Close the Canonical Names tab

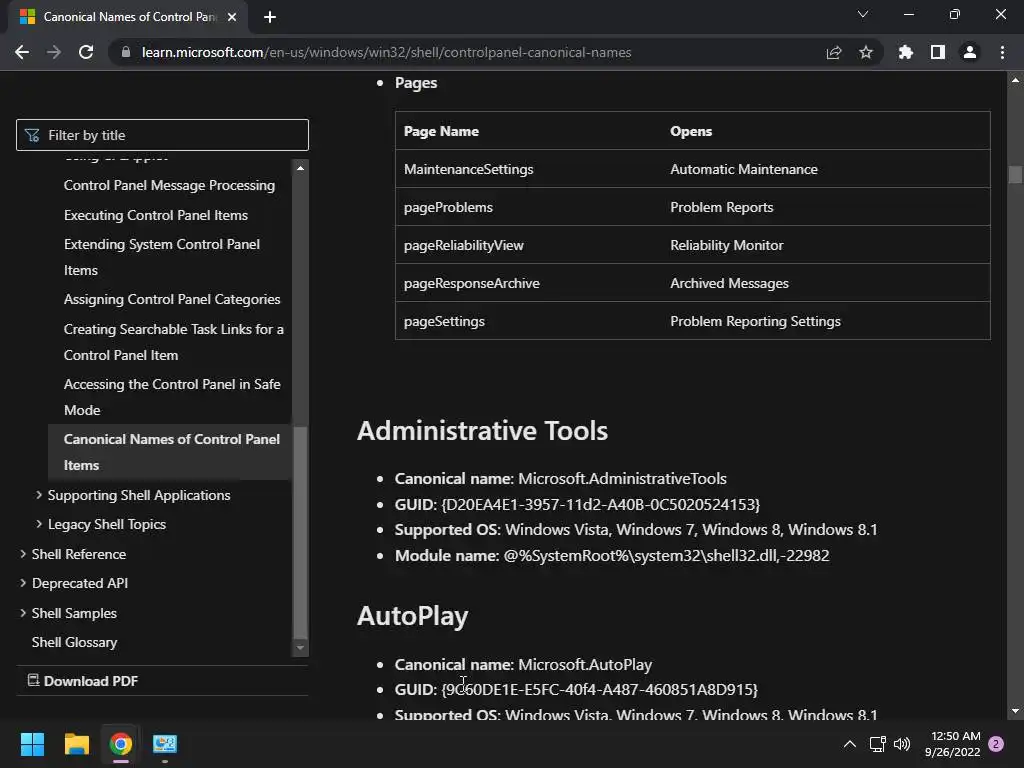[x=232, y=17]
